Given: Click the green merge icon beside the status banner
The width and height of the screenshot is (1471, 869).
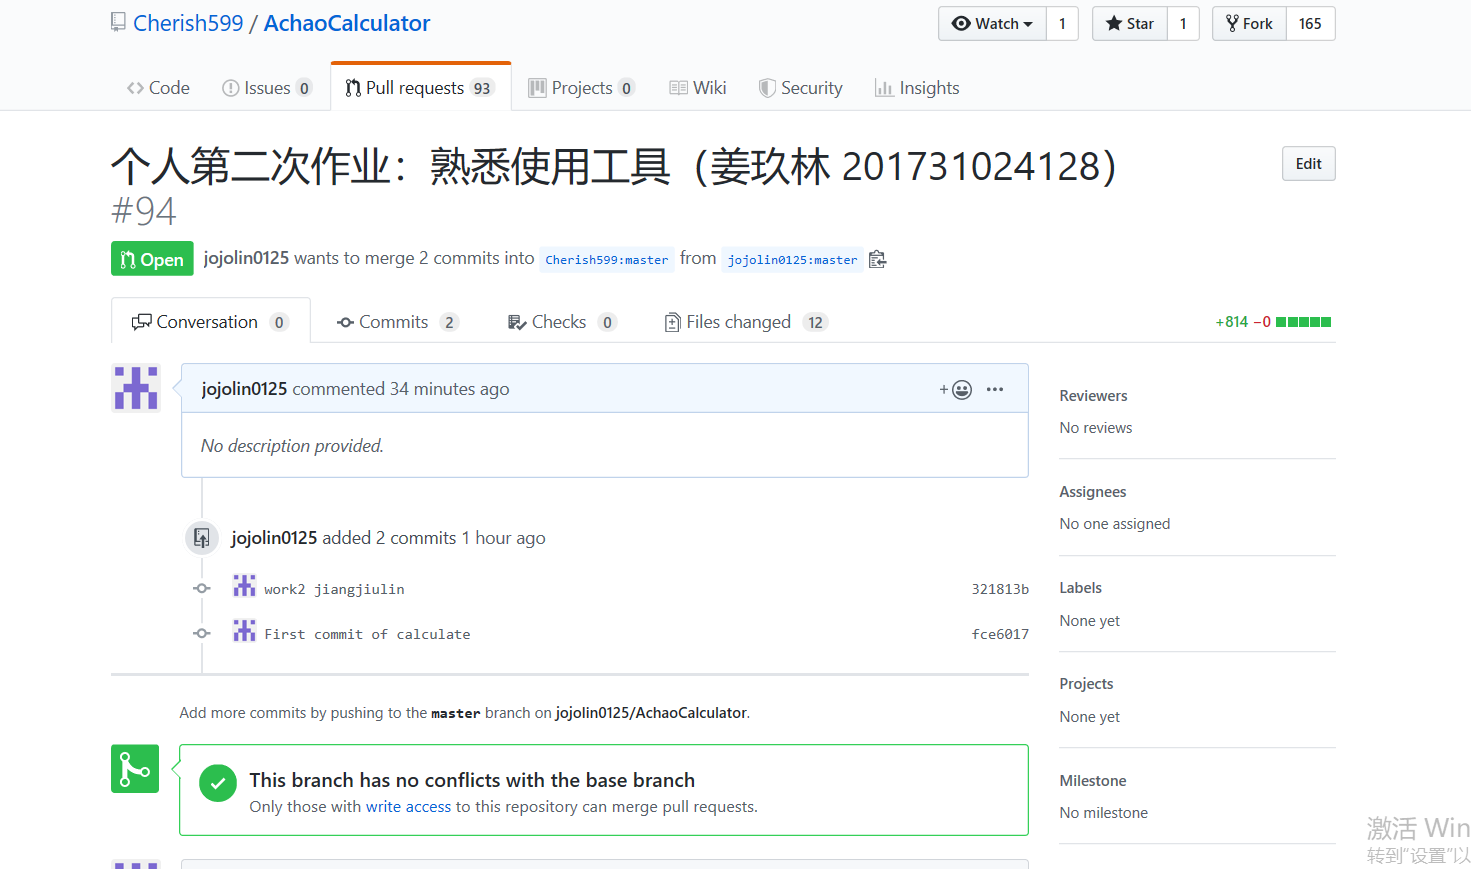Looking at the screenshot, I should coord(135,768).
